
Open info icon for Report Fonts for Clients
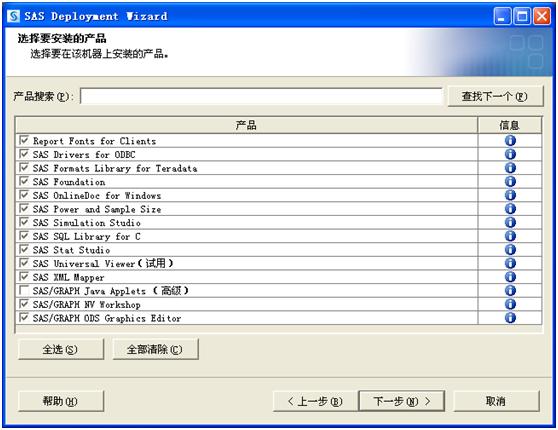click(510, 141)
